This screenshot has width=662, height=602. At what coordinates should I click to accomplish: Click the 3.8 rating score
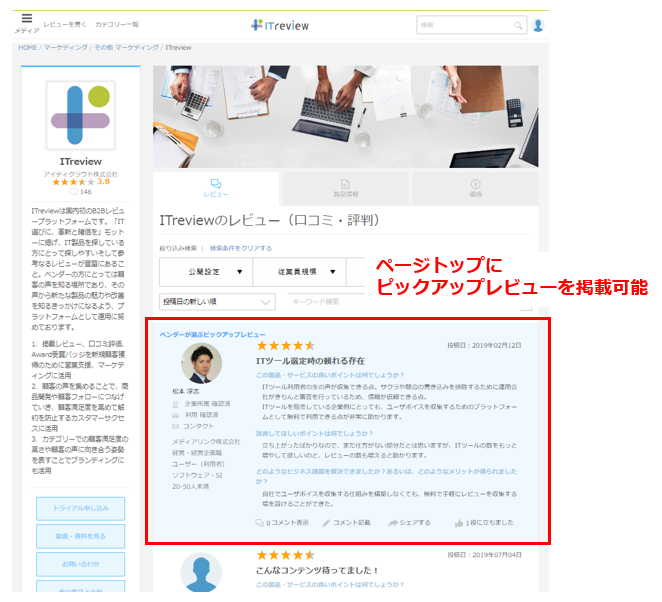(x=103, y=182)
